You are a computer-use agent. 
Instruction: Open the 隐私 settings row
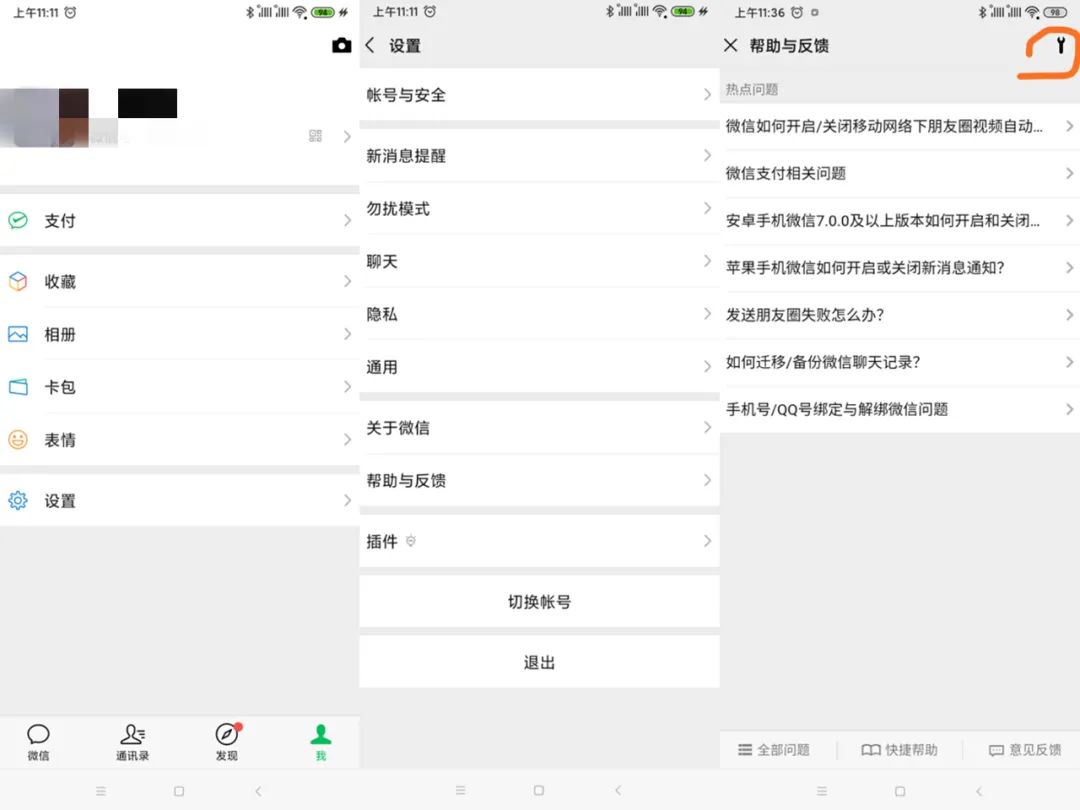point(539,314)
